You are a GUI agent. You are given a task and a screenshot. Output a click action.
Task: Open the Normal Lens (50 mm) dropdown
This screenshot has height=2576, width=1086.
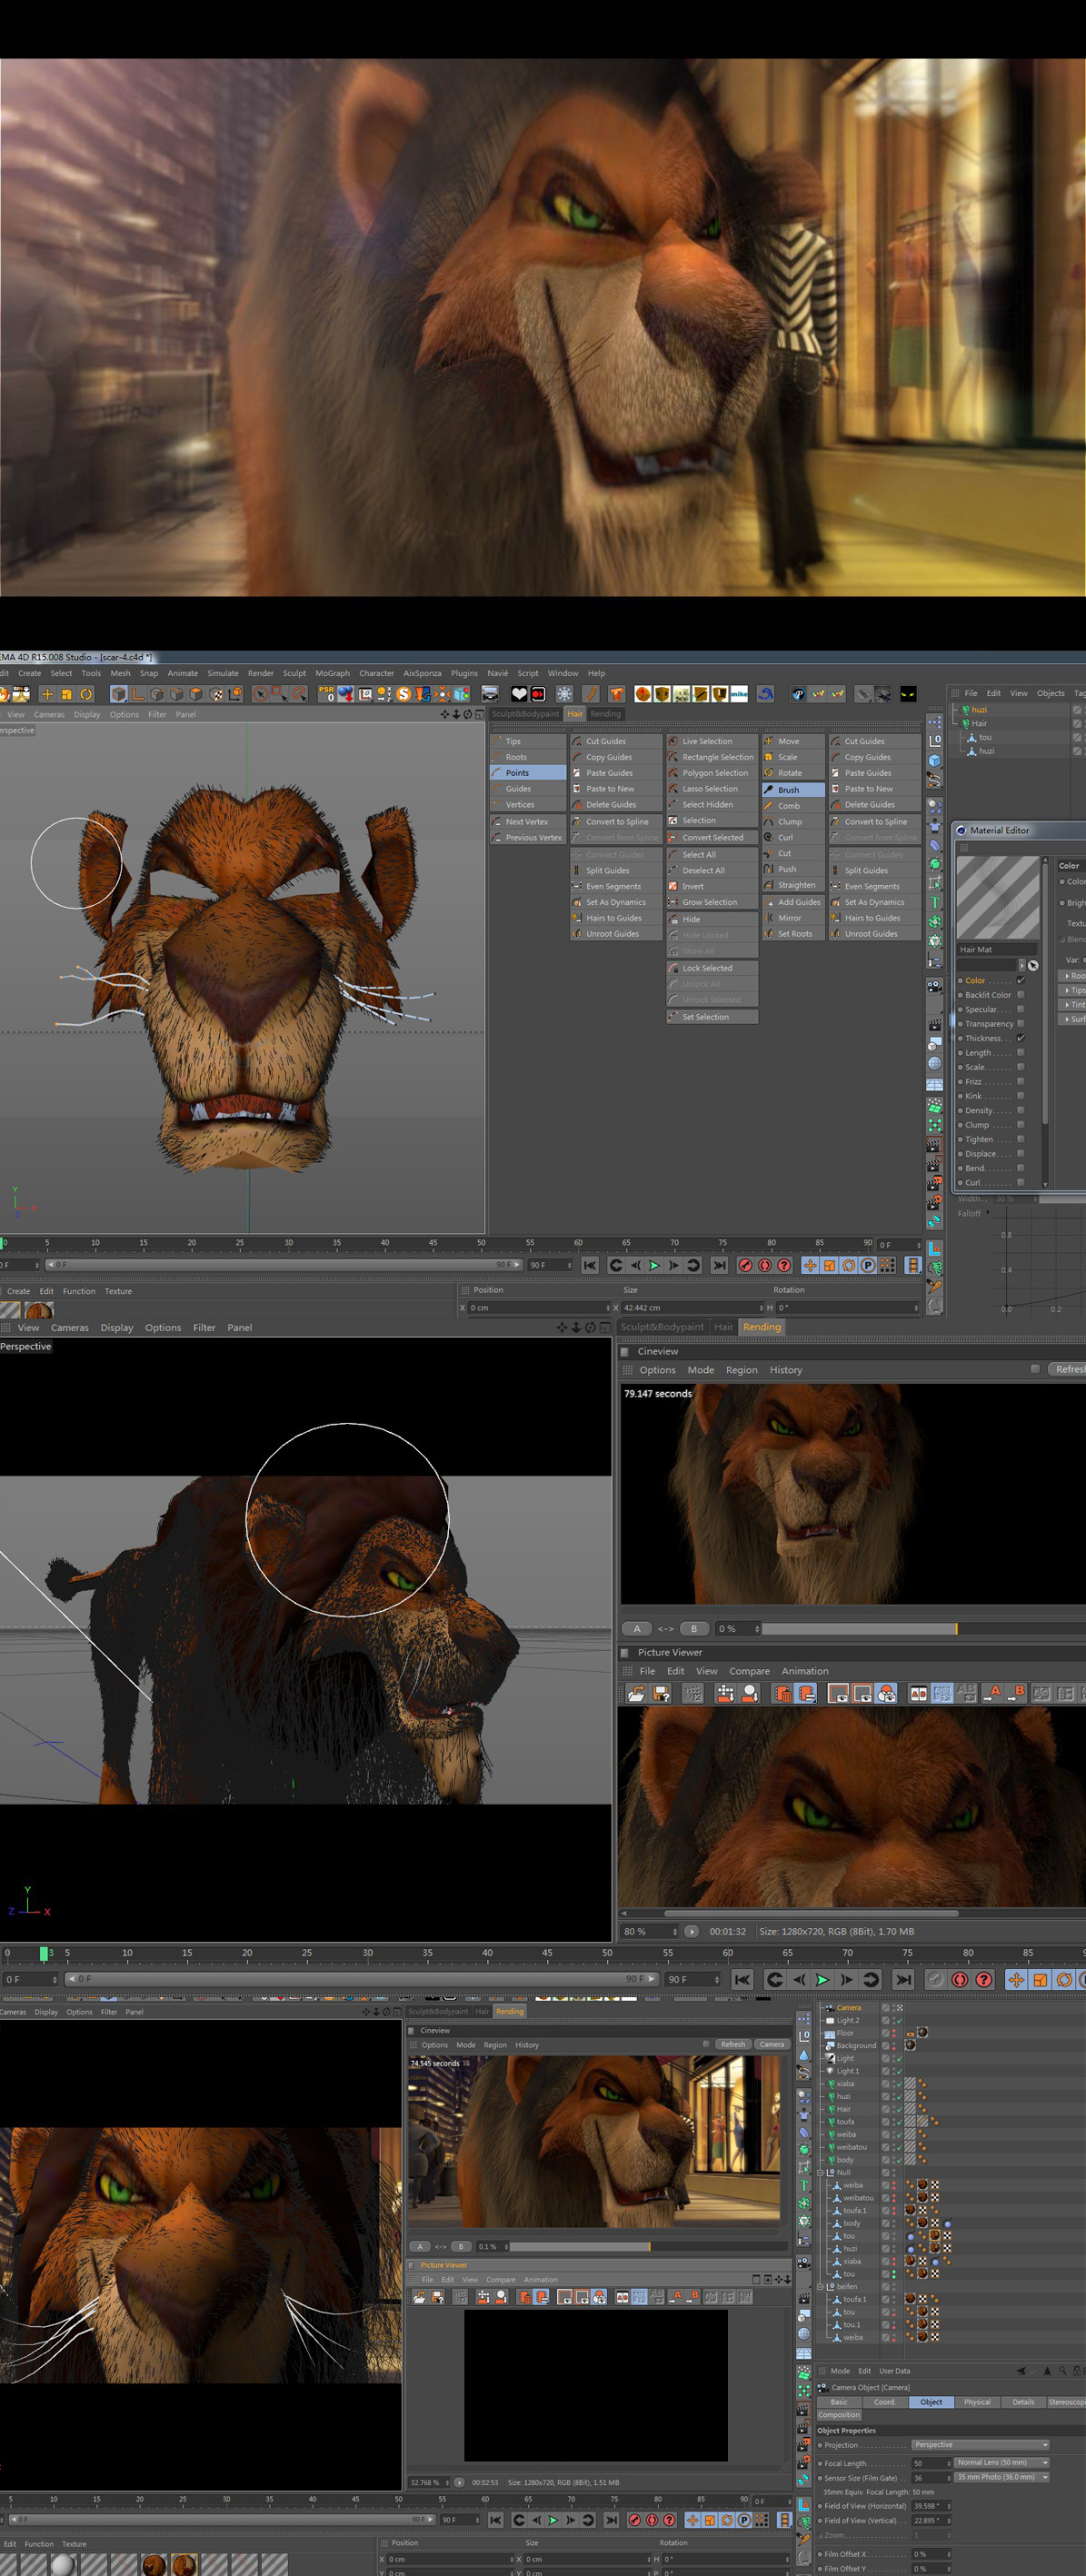pos(1001,2462)
